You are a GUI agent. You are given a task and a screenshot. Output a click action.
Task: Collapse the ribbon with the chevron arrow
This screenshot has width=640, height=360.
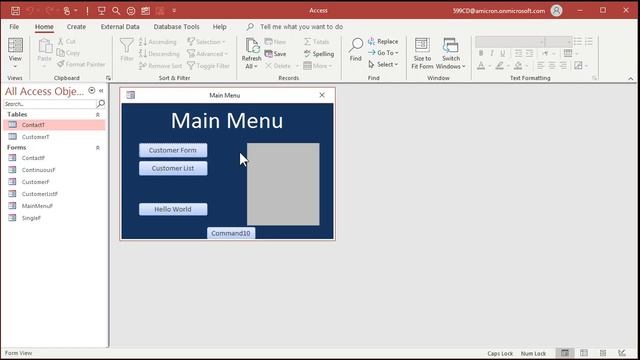tap(631, 78)
